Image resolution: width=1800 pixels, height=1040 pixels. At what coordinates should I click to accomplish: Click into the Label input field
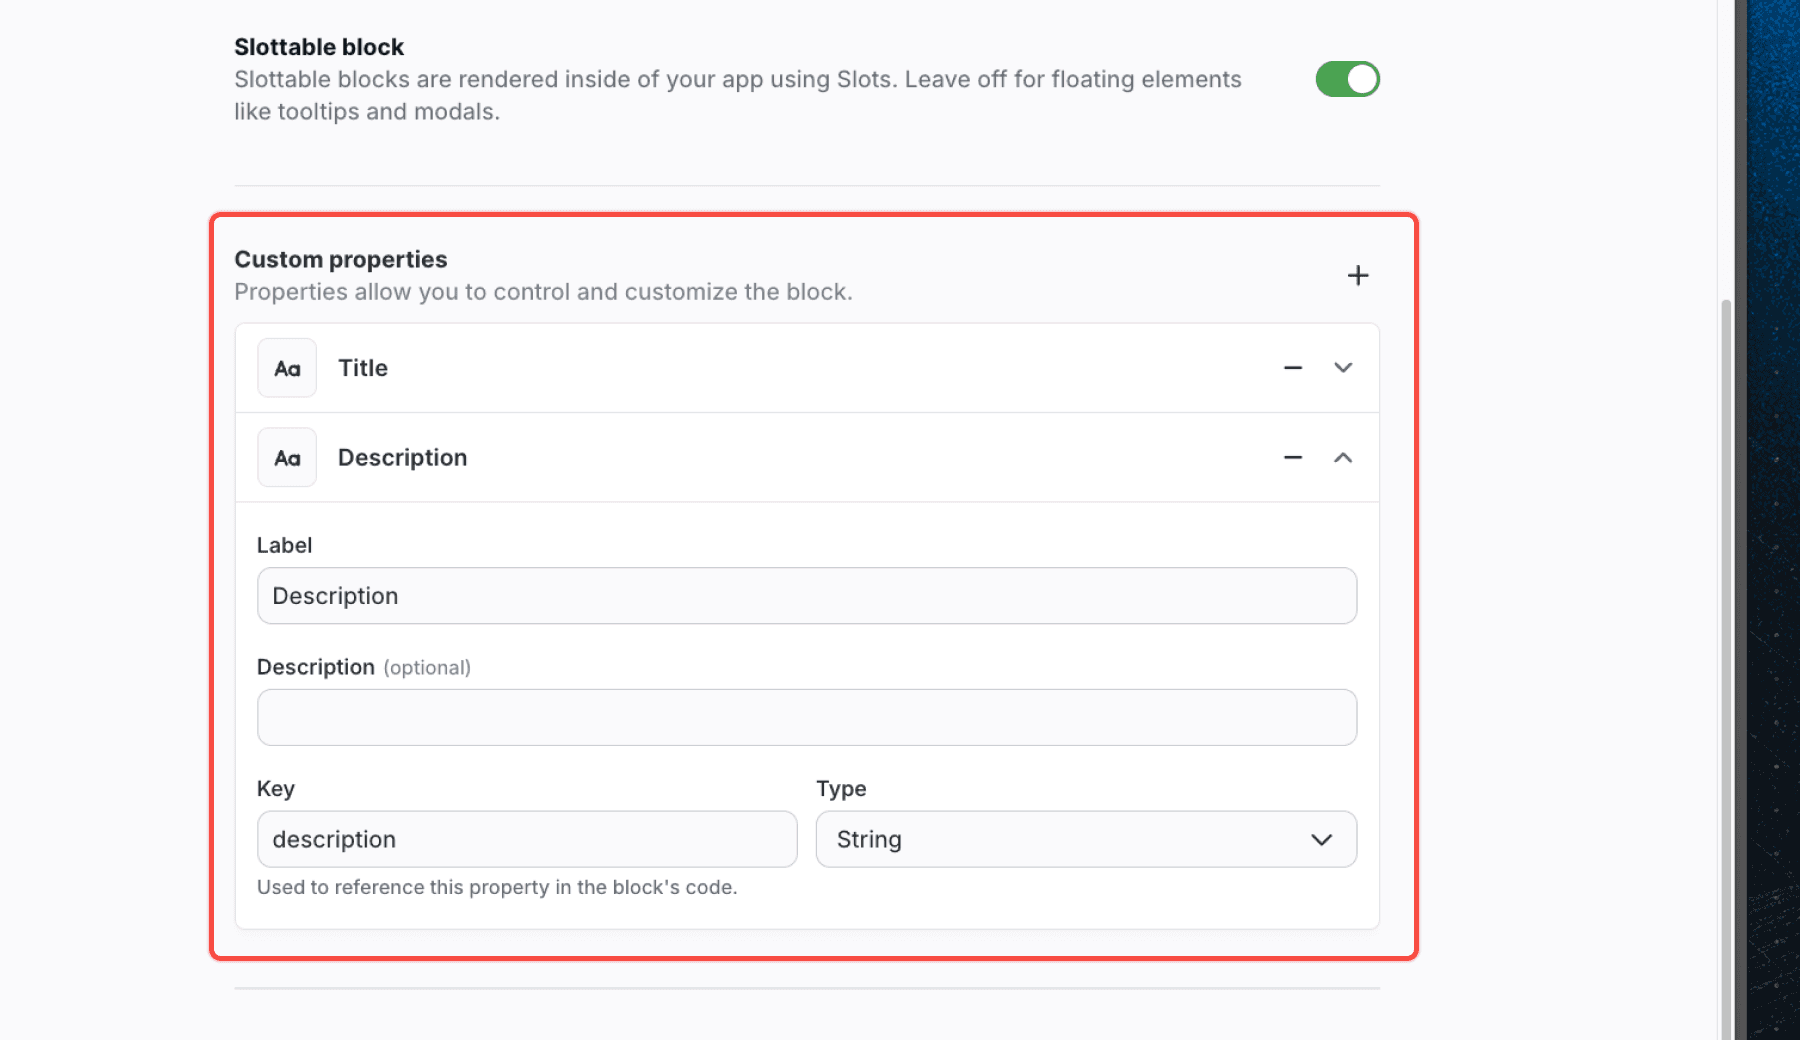(x=806, y=595)
